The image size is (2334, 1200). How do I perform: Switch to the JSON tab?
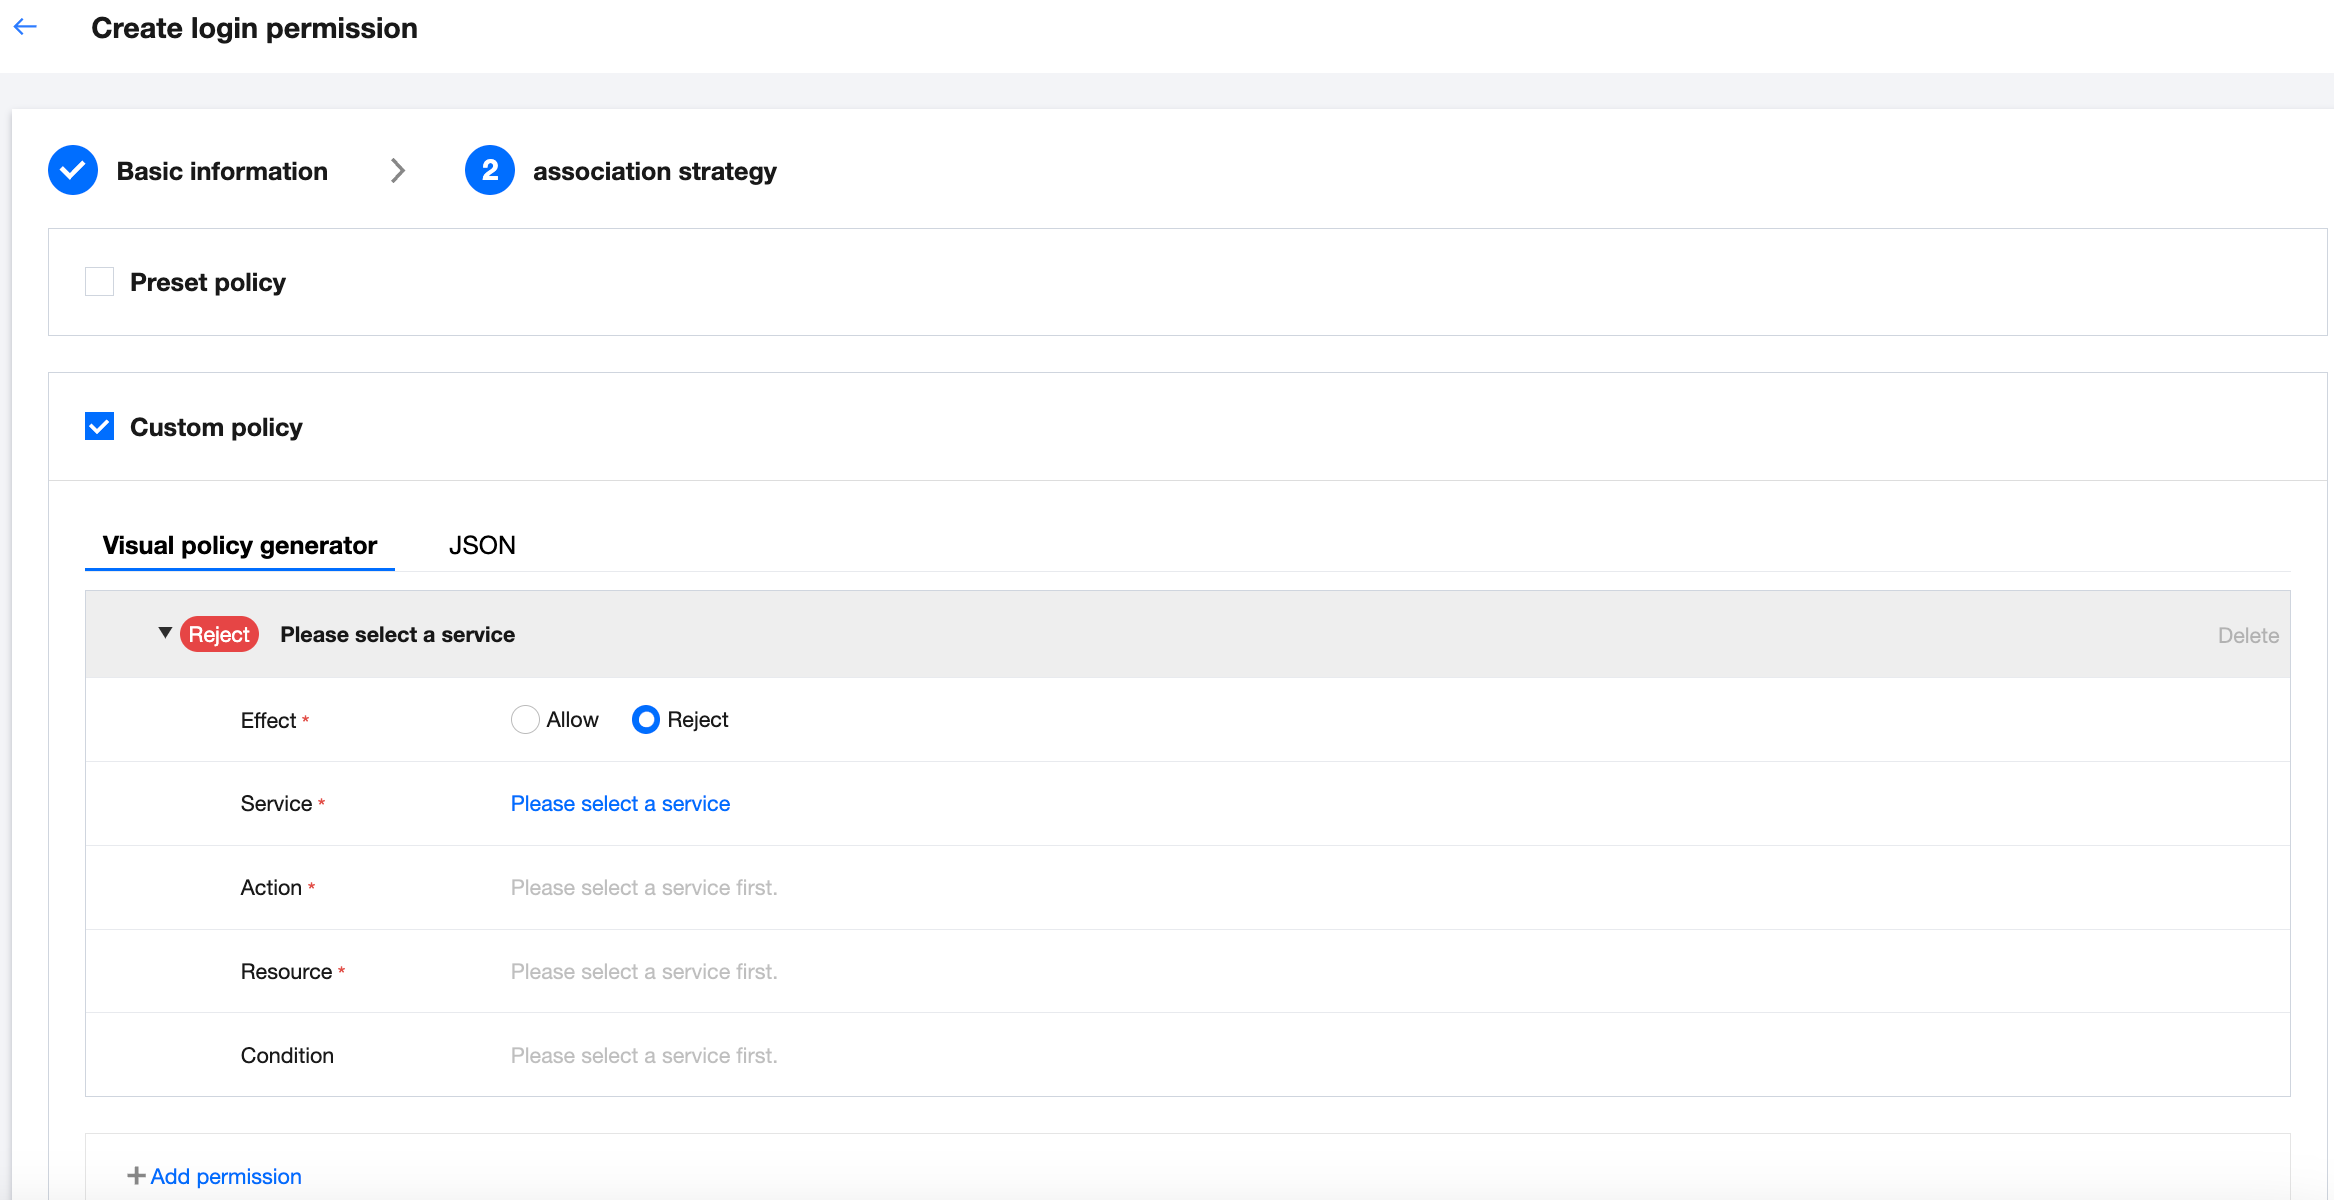point(481,545)
